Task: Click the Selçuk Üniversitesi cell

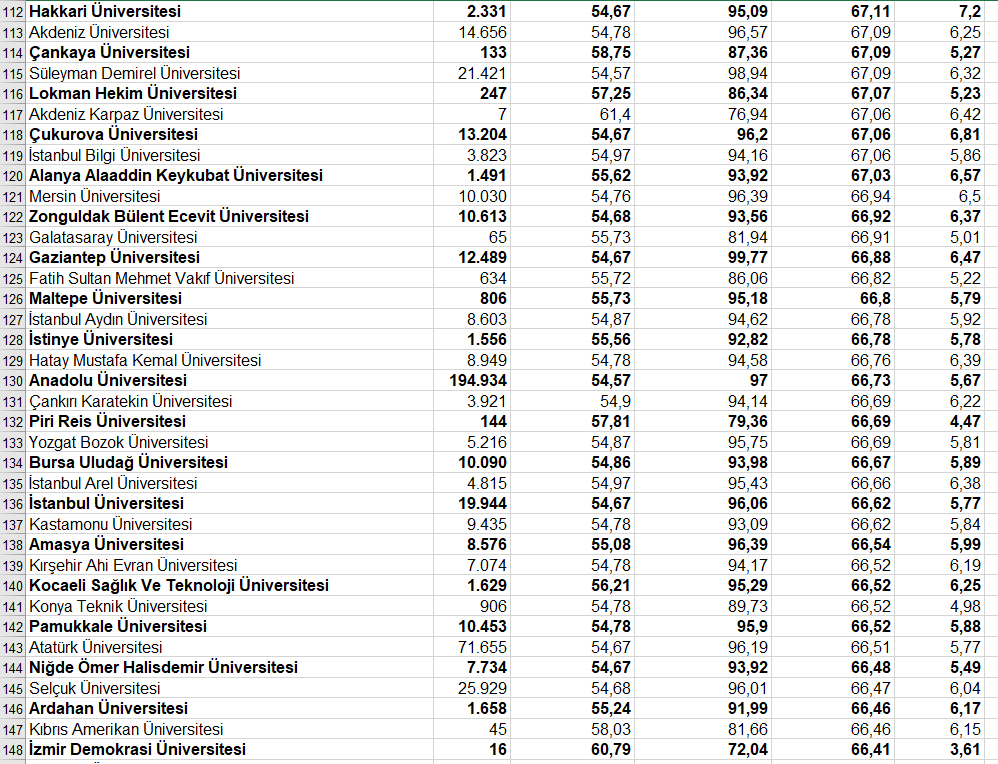Action: pyautogui.click(x=229, y=688)
